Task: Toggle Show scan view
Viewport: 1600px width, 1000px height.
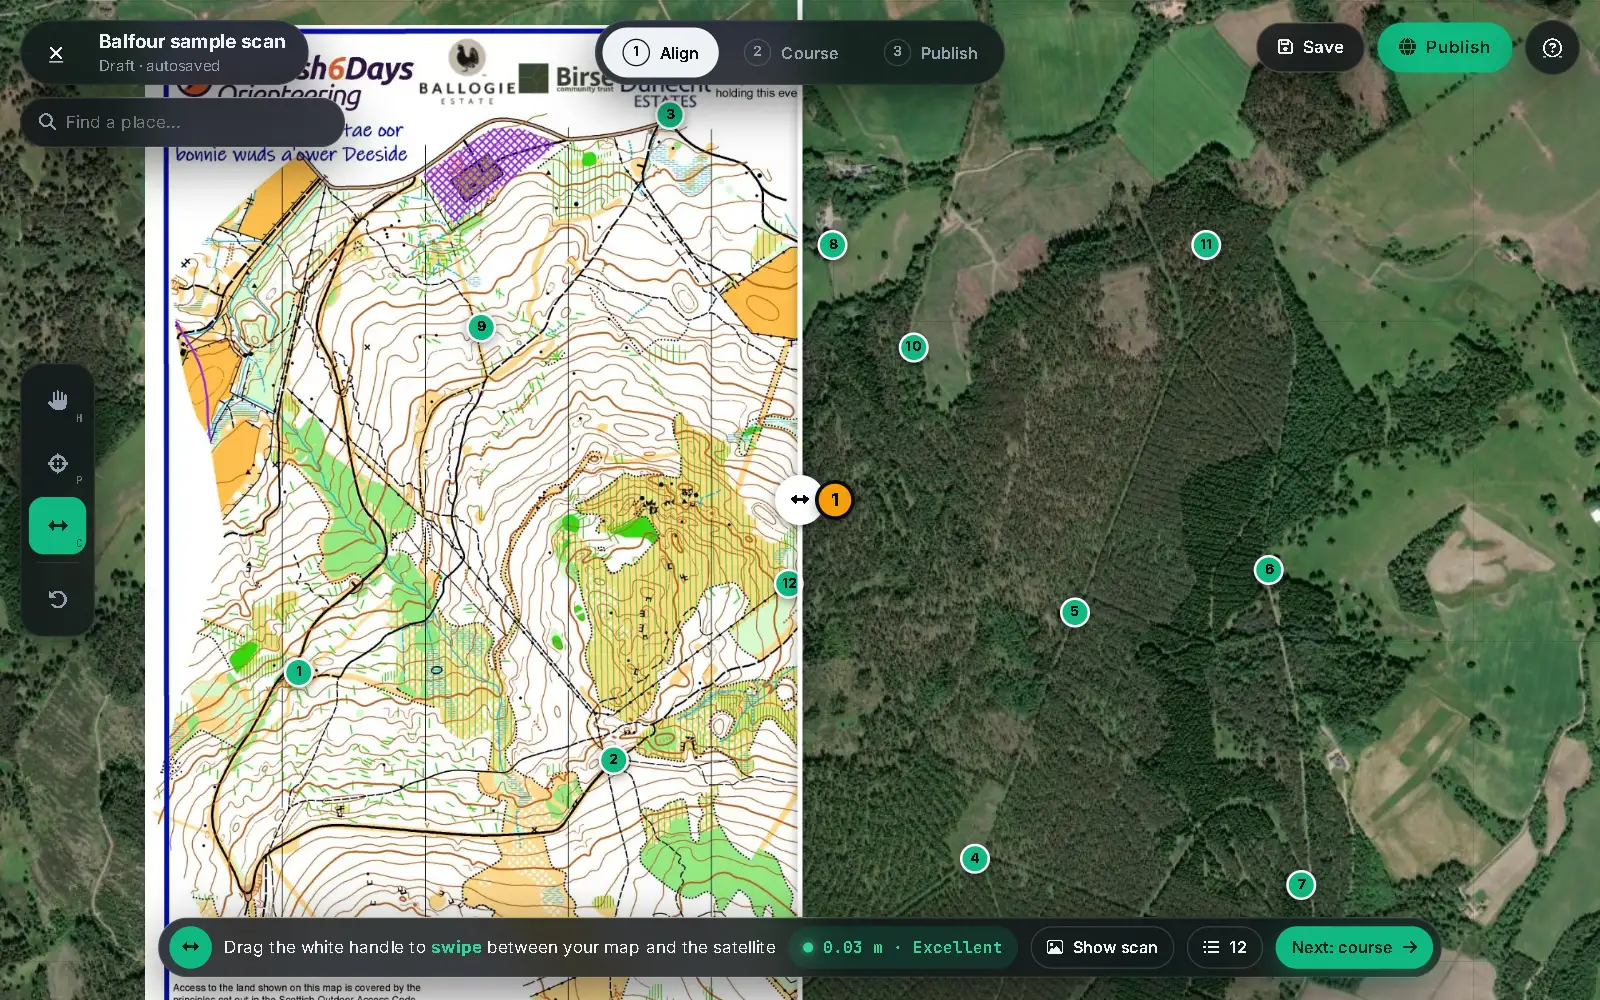Action: (1102, 947)
